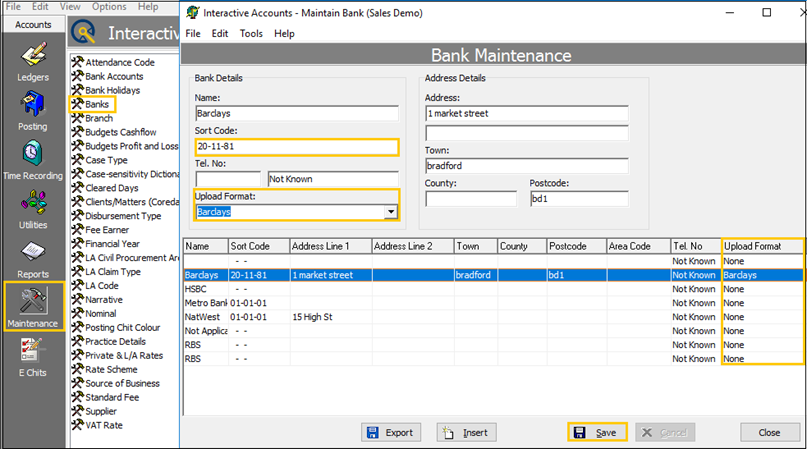Click the Insert button

466,433
